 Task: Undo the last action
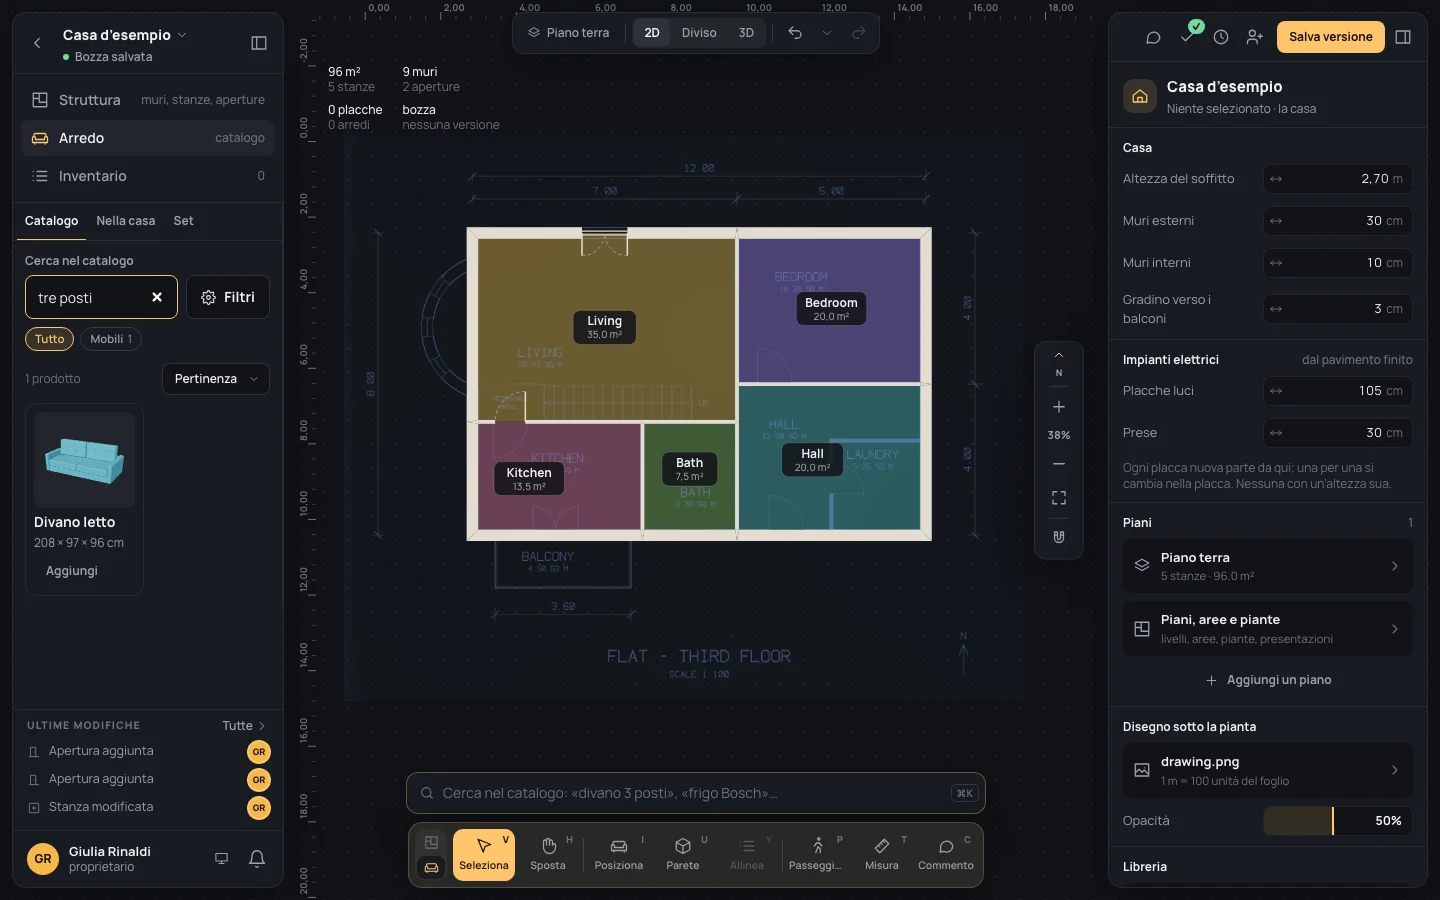click(x=795, y=33)
